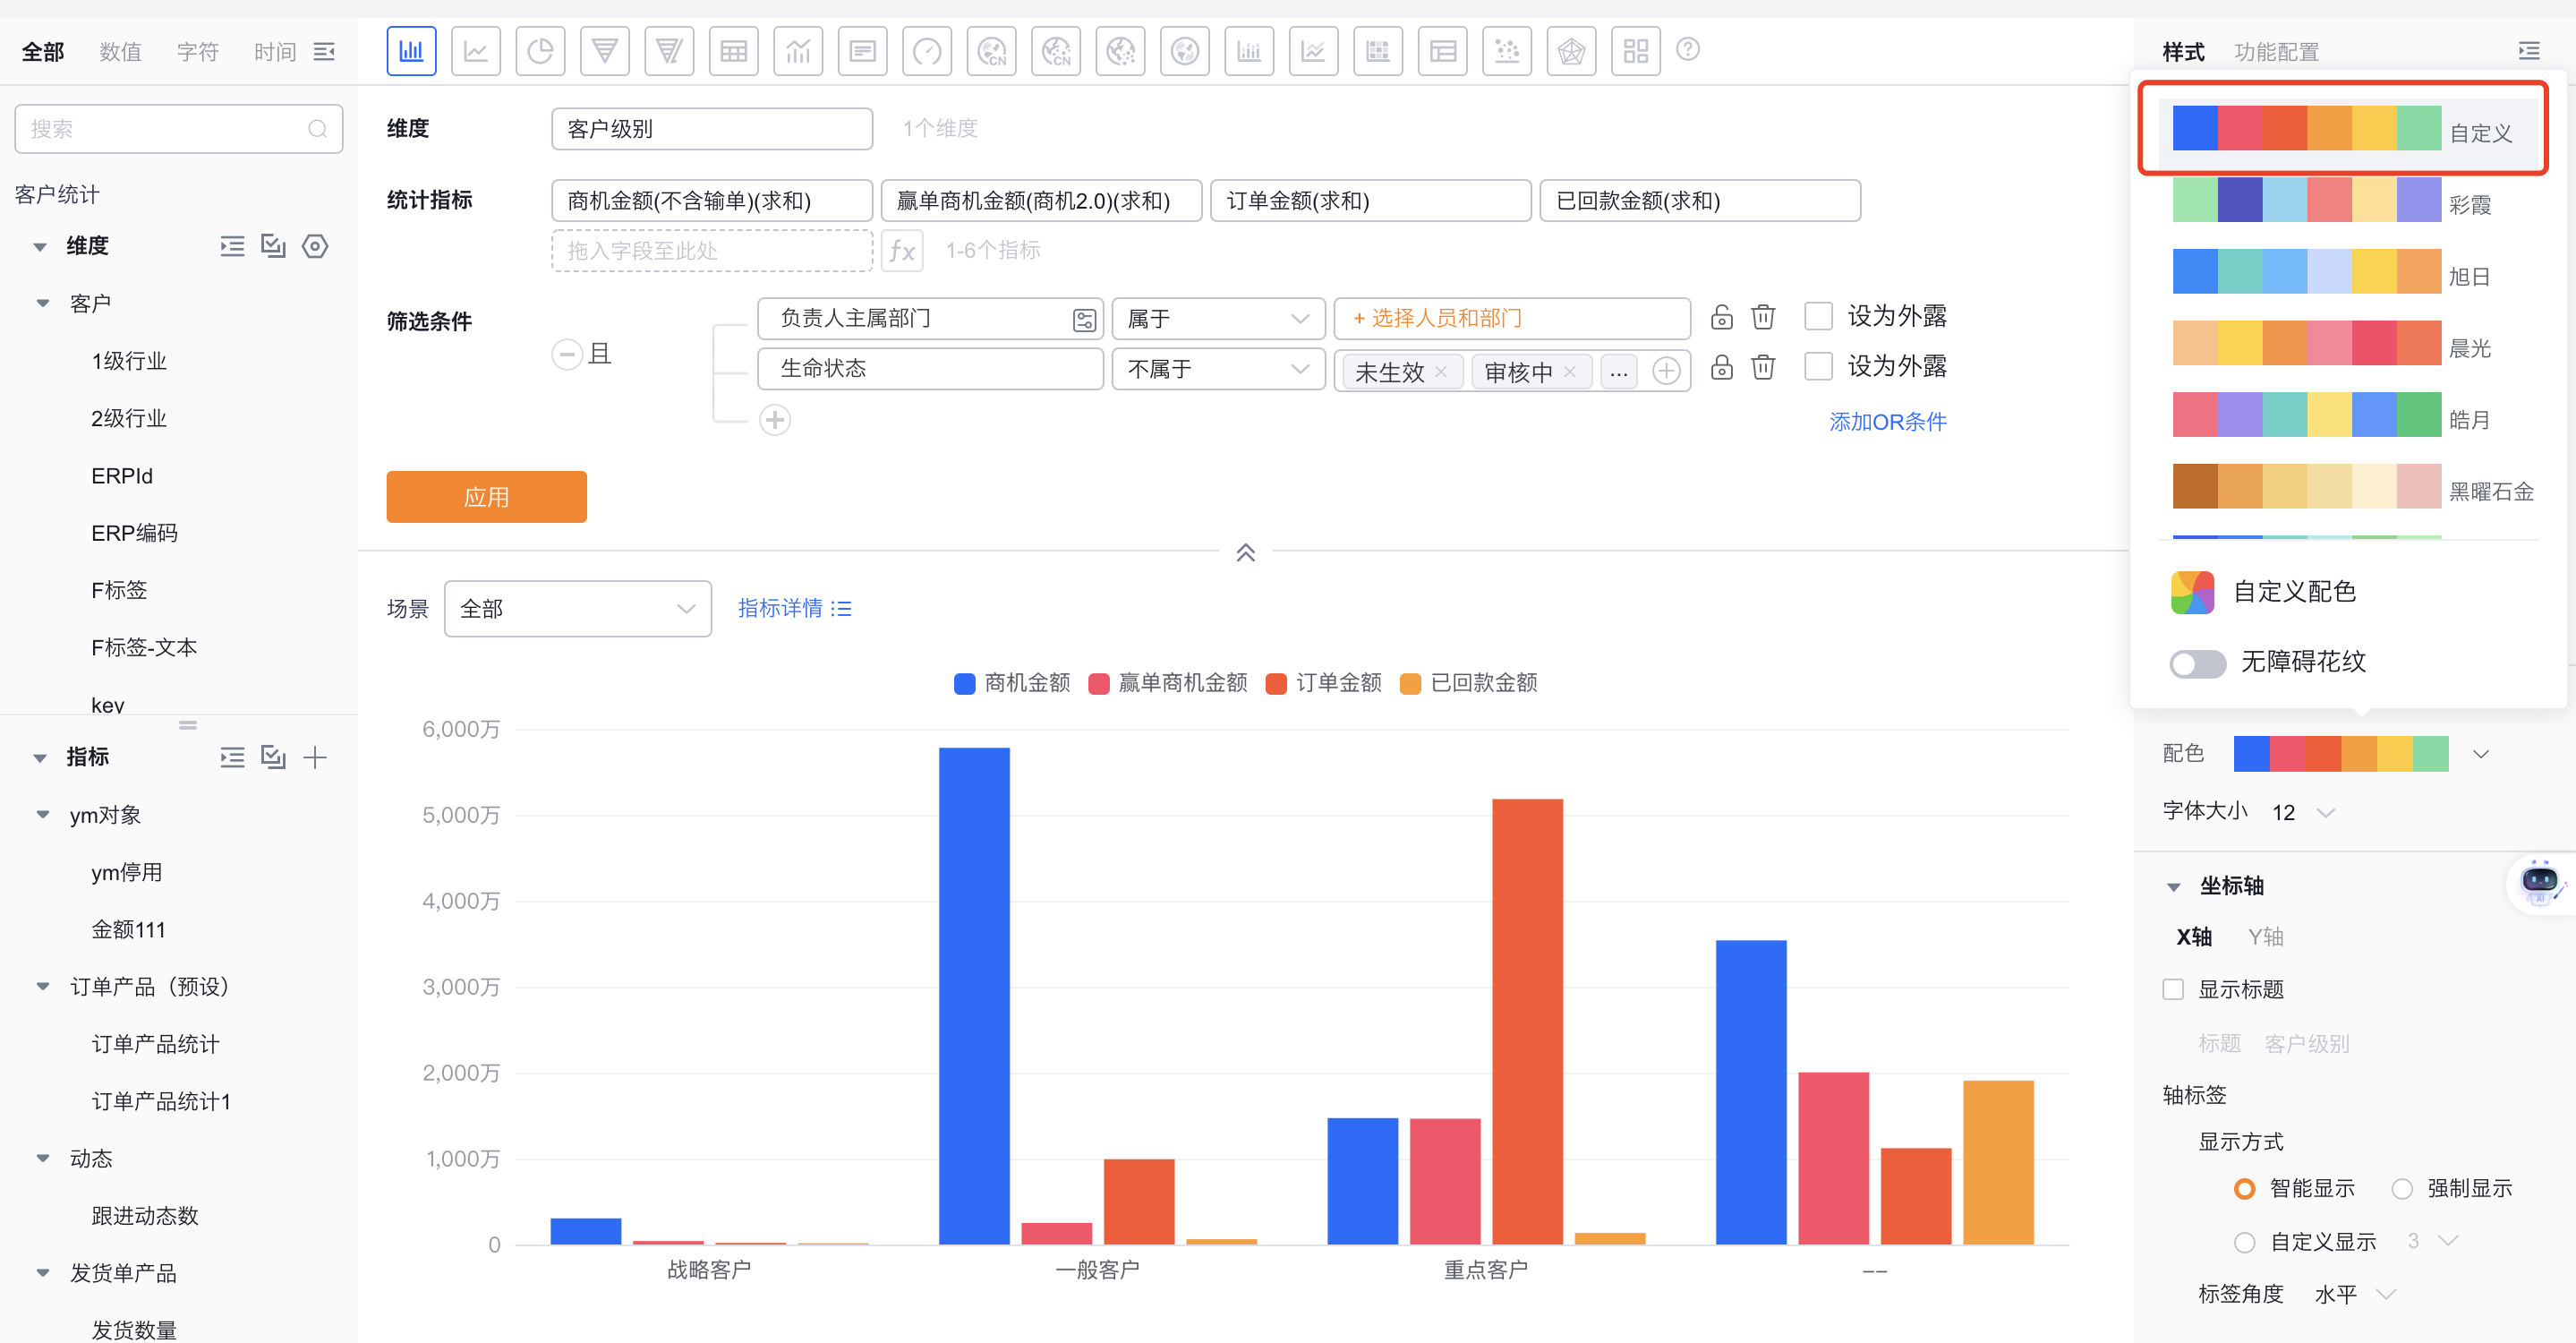This screenshot has width=2576, height=1343.
Task: Select the text card chart icon
Action: pos(862,51)
